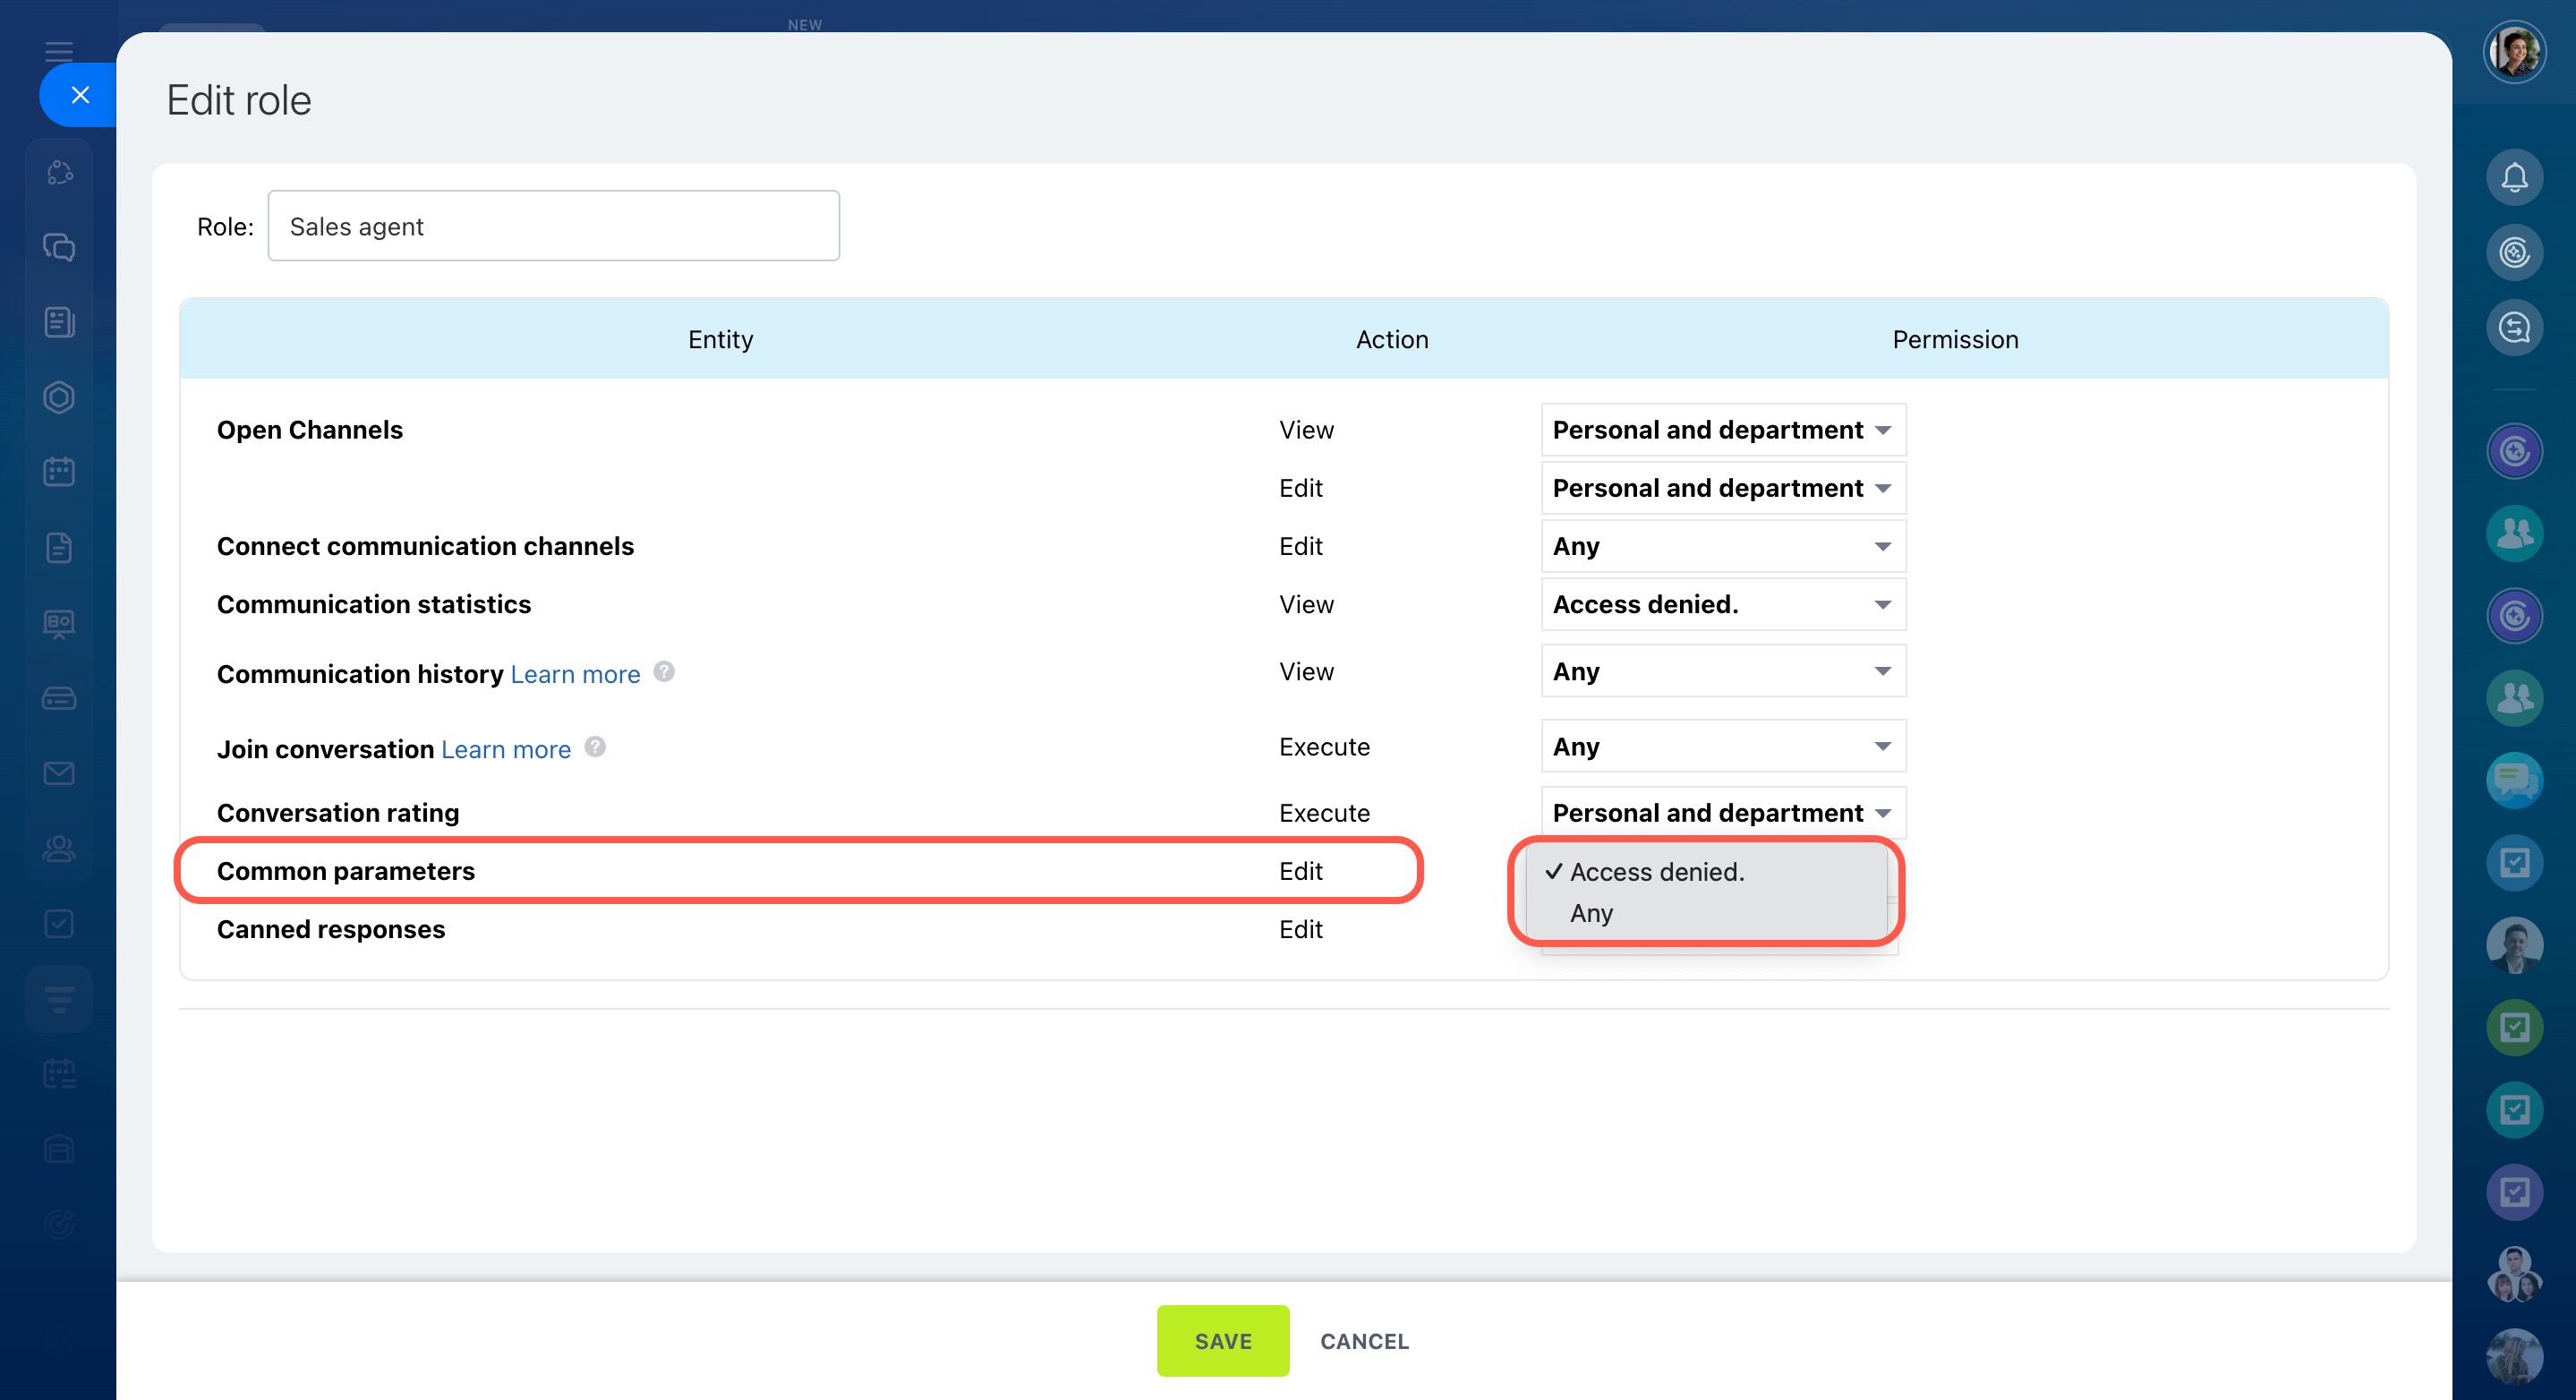The image size is (2576, 1400).
Task: Click the green SAVE button
Action: coord(1222,1341)
